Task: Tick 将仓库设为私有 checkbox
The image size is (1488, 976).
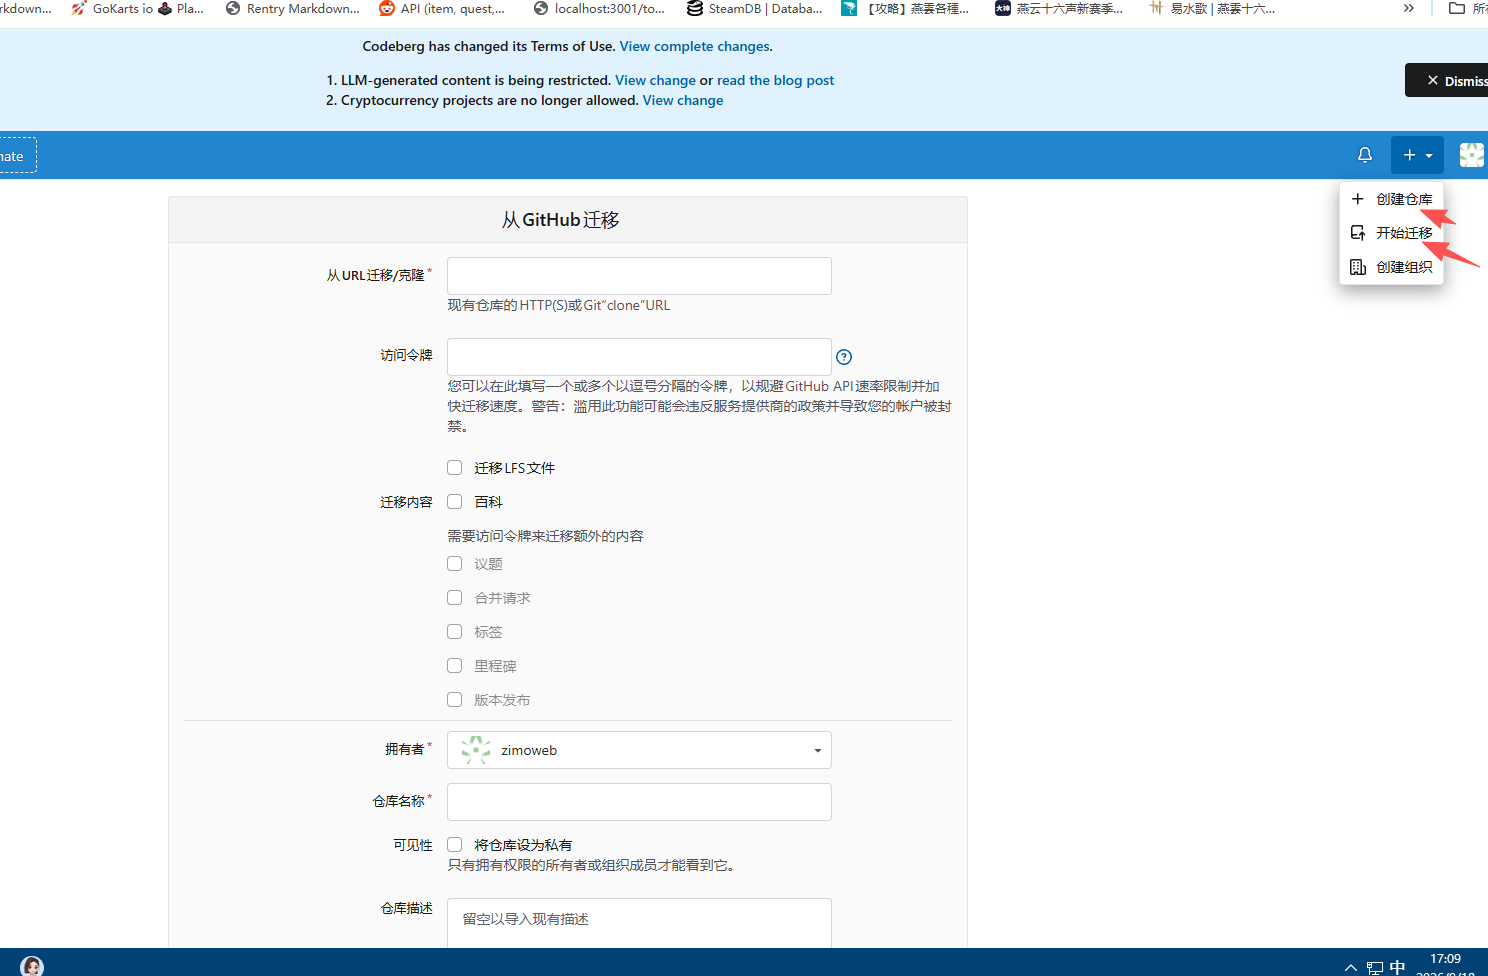Action: pos(454,845)
